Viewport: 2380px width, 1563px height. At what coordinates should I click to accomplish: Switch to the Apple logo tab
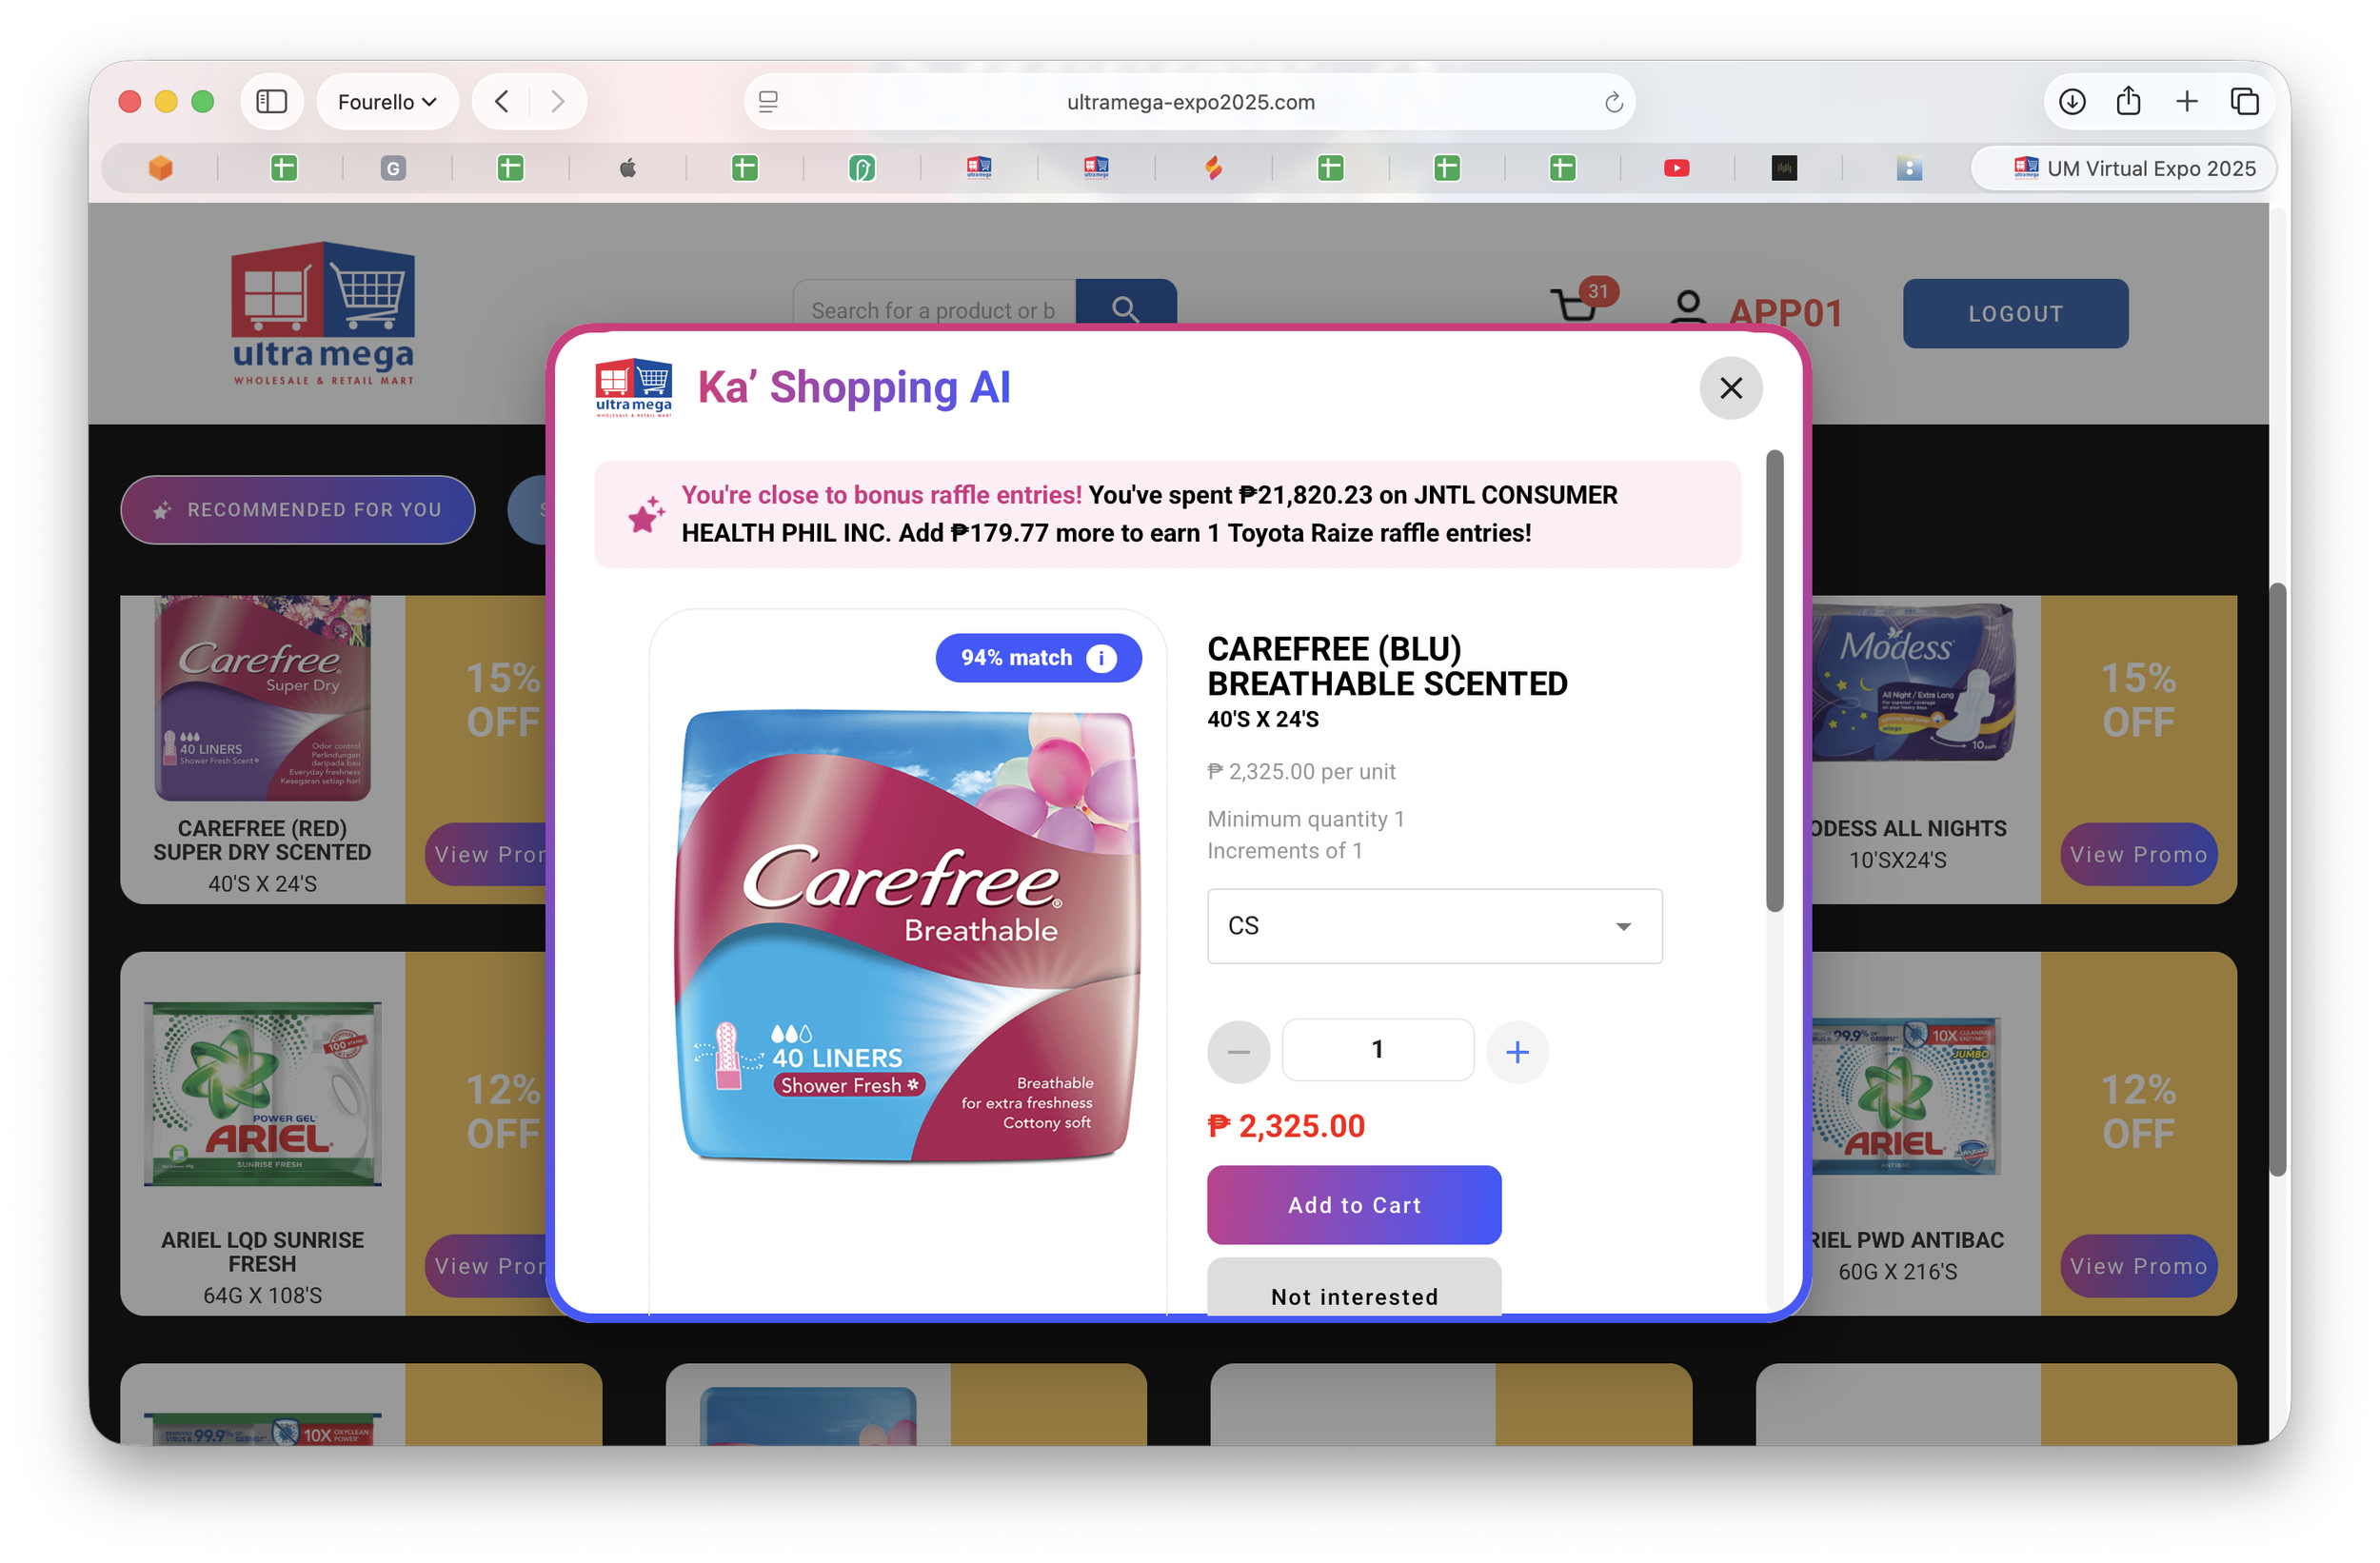627,168
